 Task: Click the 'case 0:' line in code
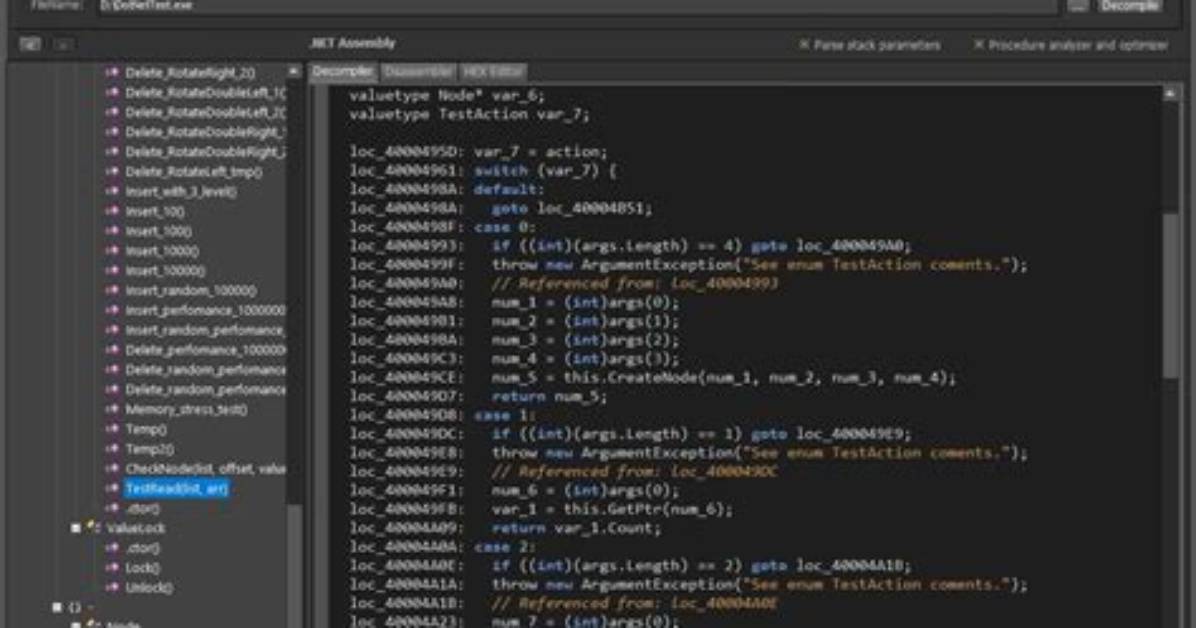pyautogui.click(x=504, y=227)
